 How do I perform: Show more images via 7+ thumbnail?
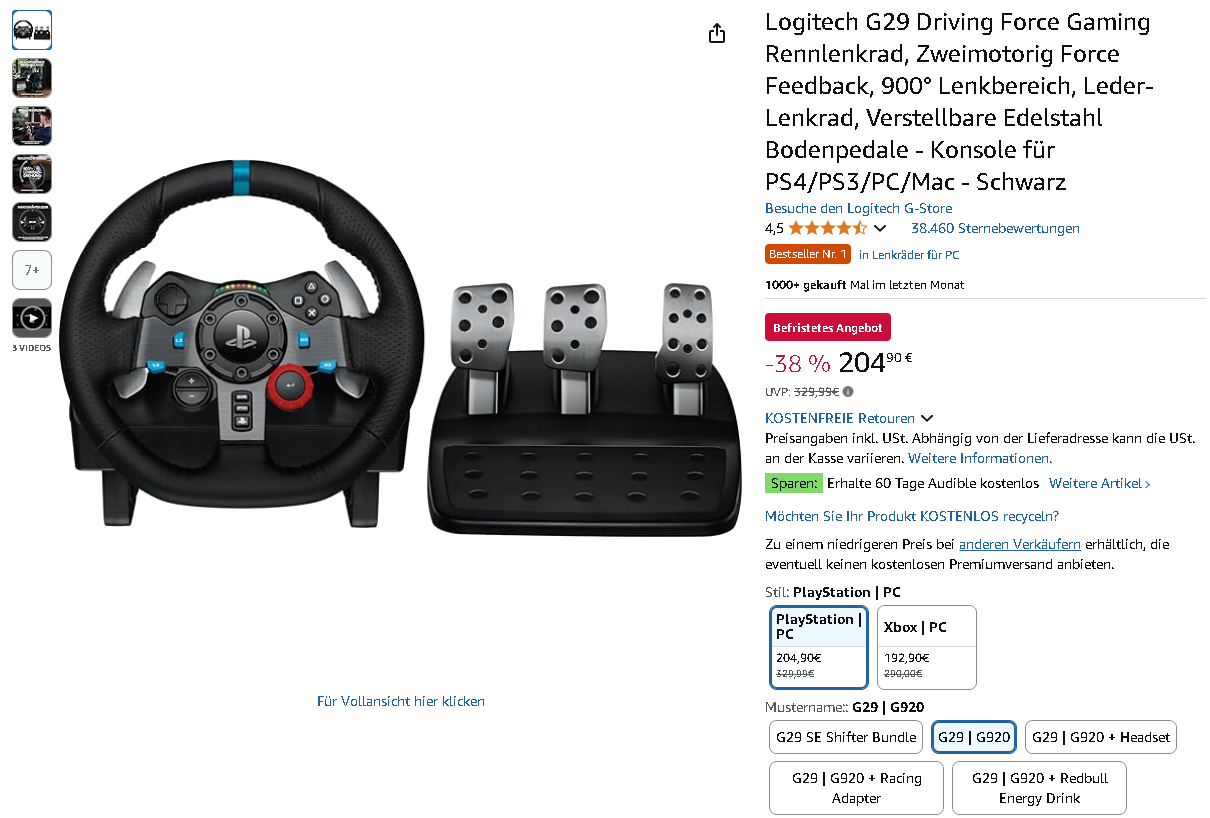coord(32,270)
